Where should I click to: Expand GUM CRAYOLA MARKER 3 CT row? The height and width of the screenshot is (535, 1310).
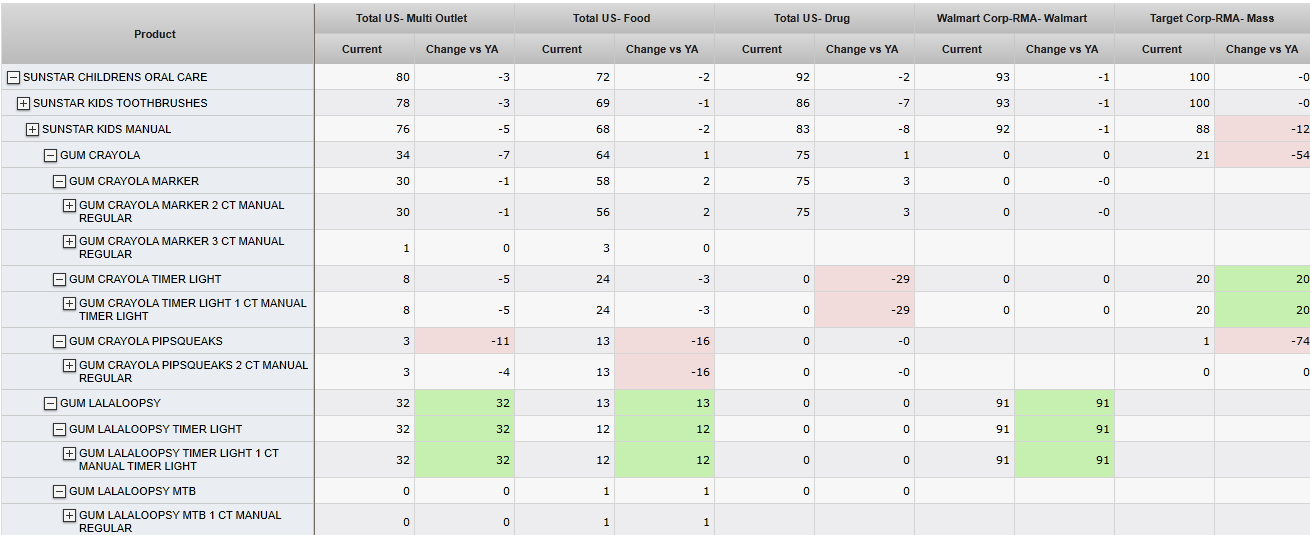(70, 241)
